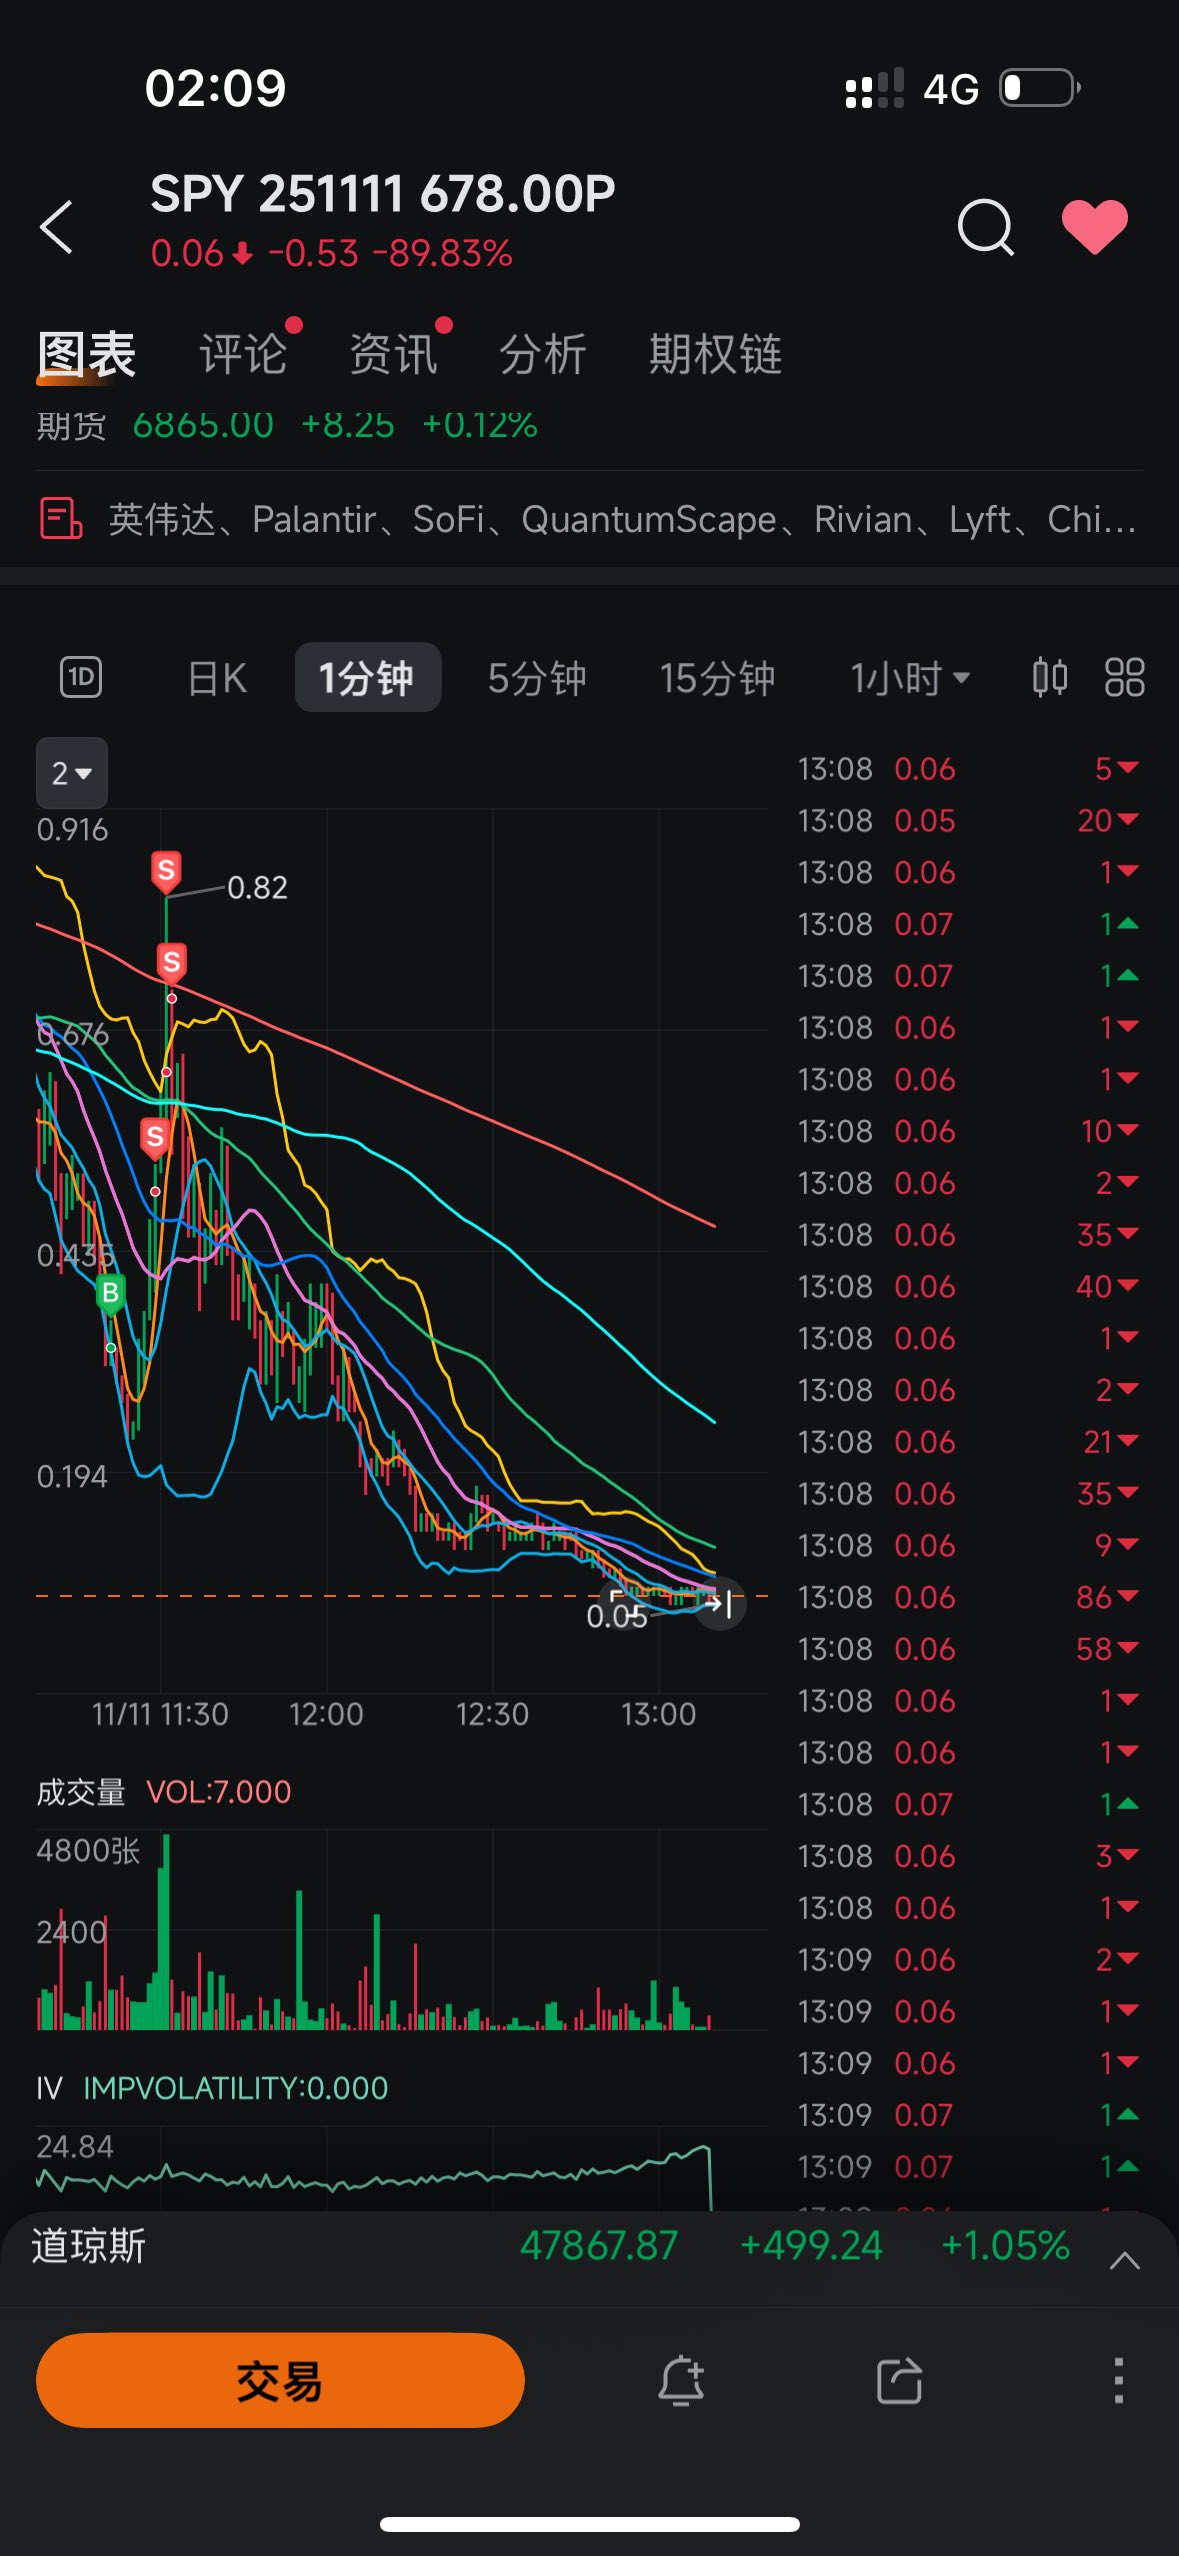Tap the share icon
This screenshot has height=2556, width=1179.
(x=899, y=2379)
